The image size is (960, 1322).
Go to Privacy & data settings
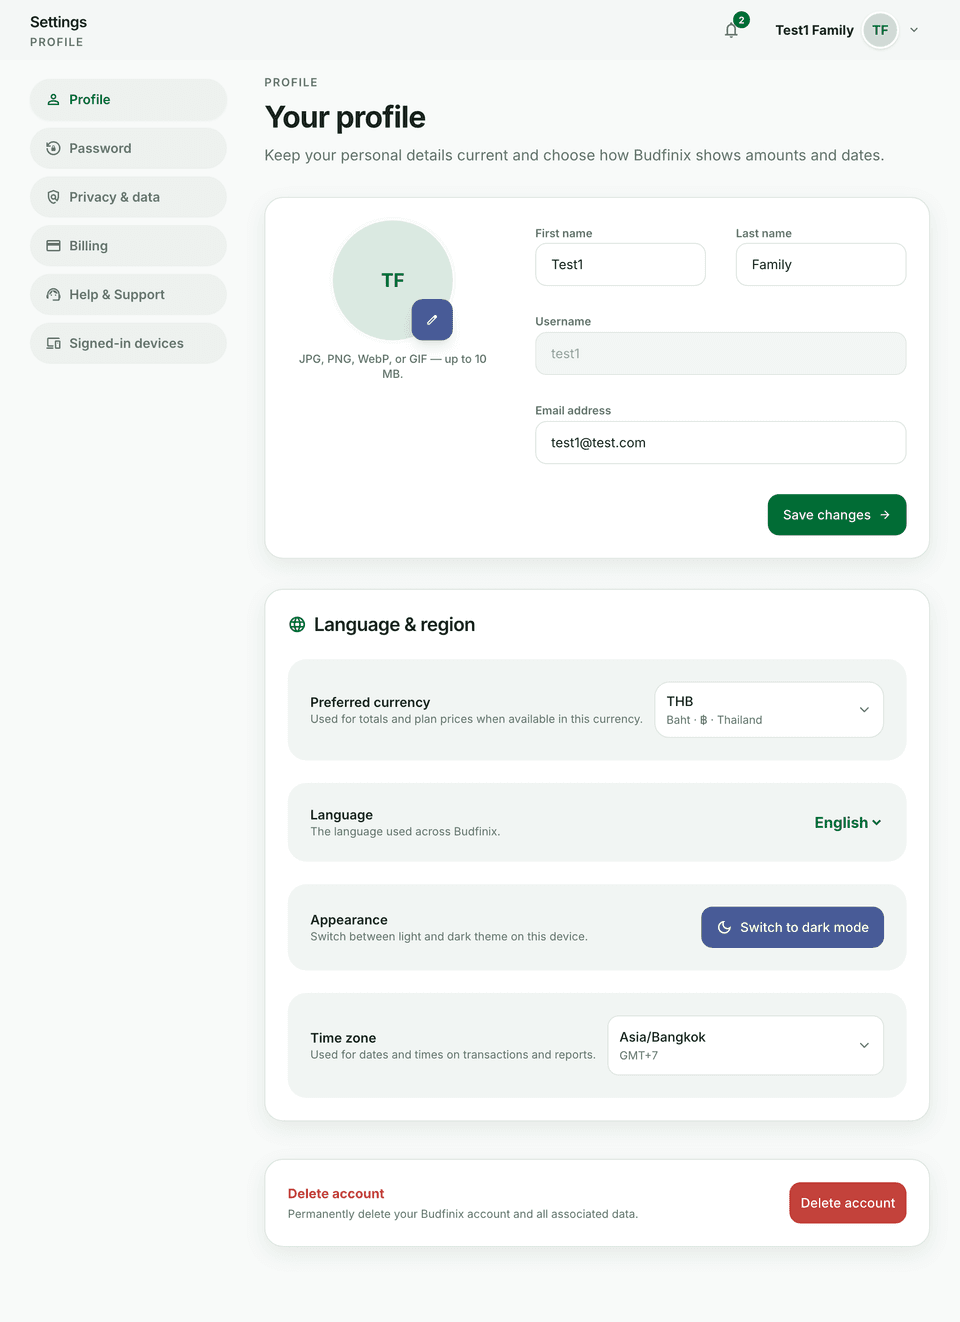click(128, 197)
